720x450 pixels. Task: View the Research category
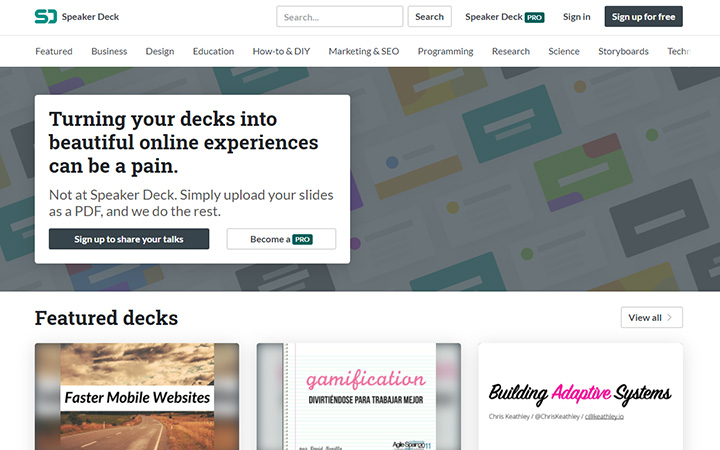click(510, 51)
